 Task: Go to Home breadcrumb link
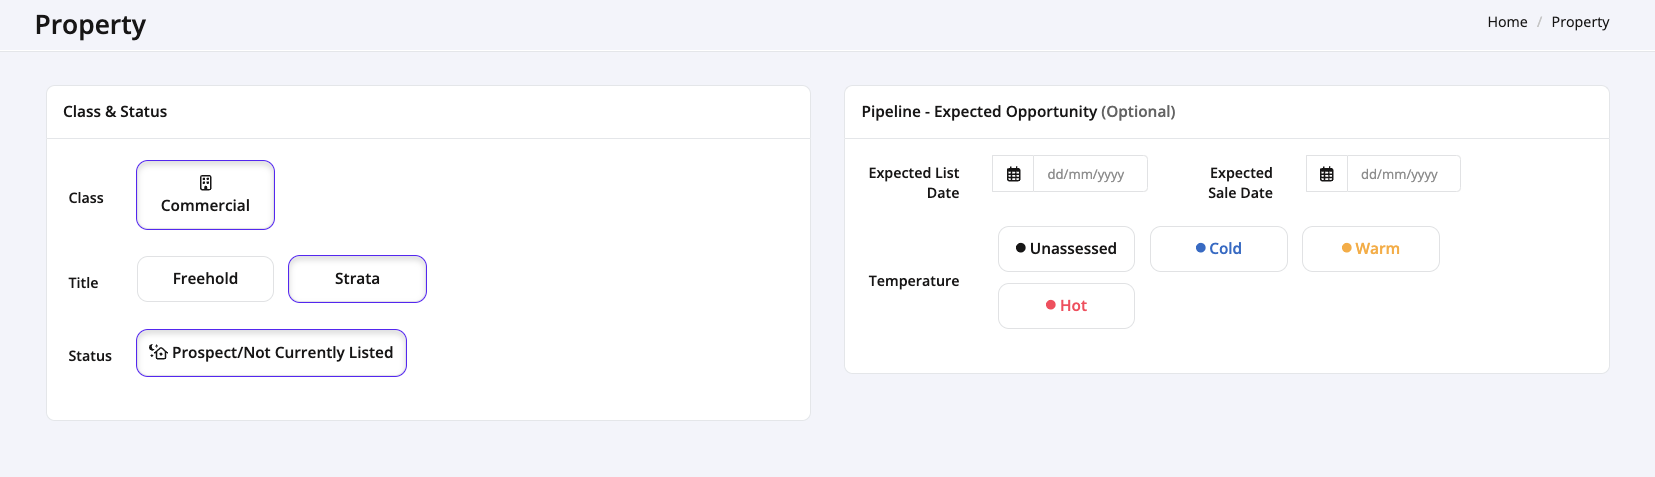pos(1507,22)
